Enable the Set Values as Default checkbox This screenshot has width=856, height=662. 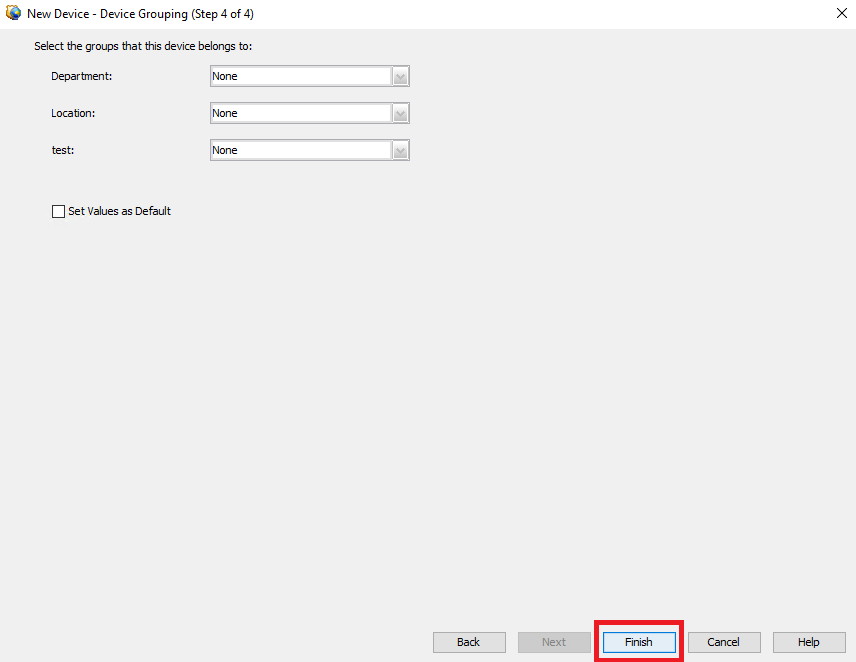[x=58, y=211]
